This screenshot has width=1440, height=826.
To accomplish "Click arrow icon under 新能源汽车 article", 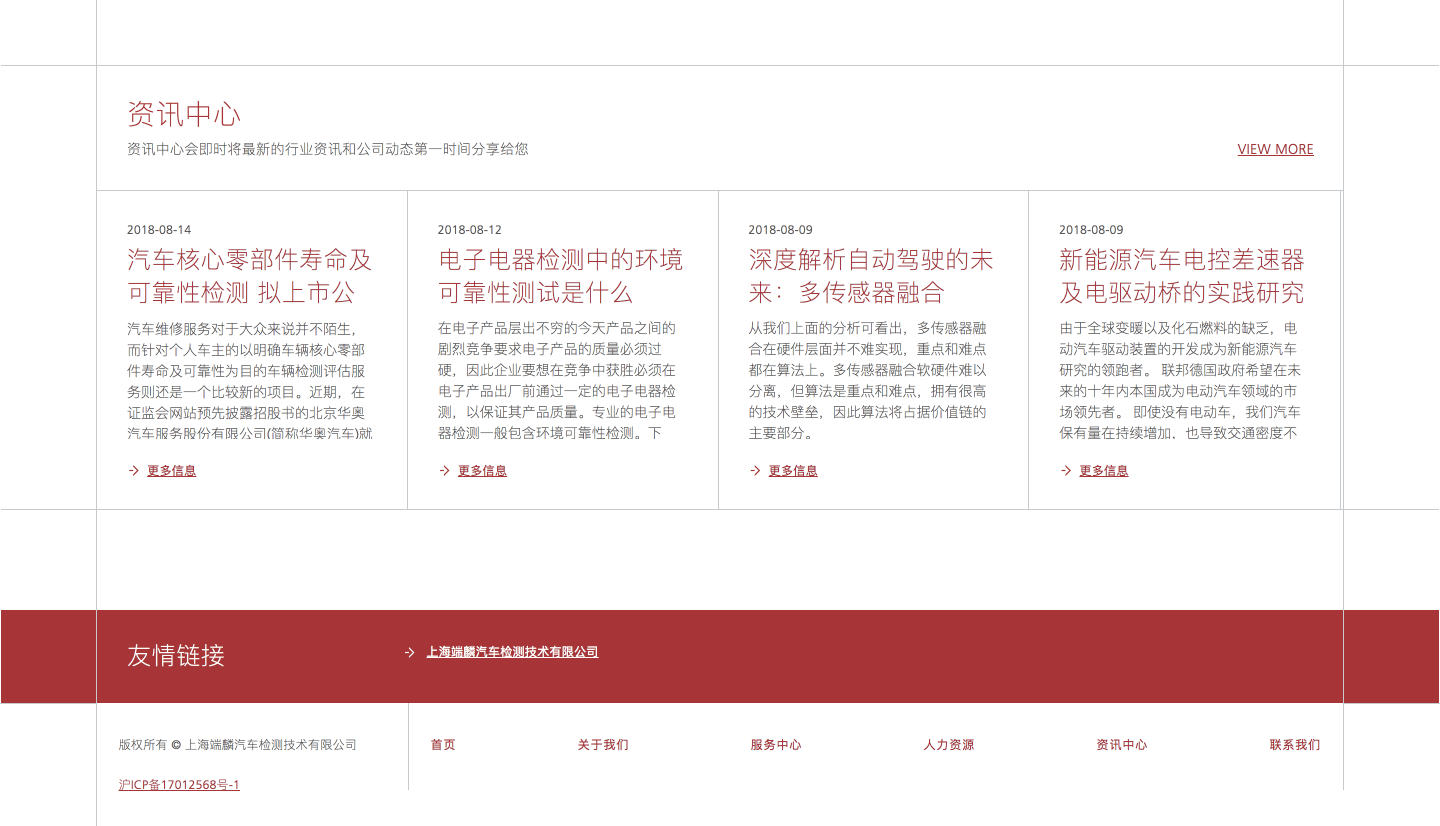I will [x=1066, y=471].
